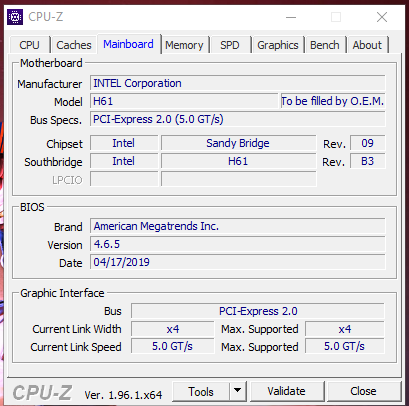Switch to the CPU tab
This screenshot has width=409, height=406.
[29, 45]
